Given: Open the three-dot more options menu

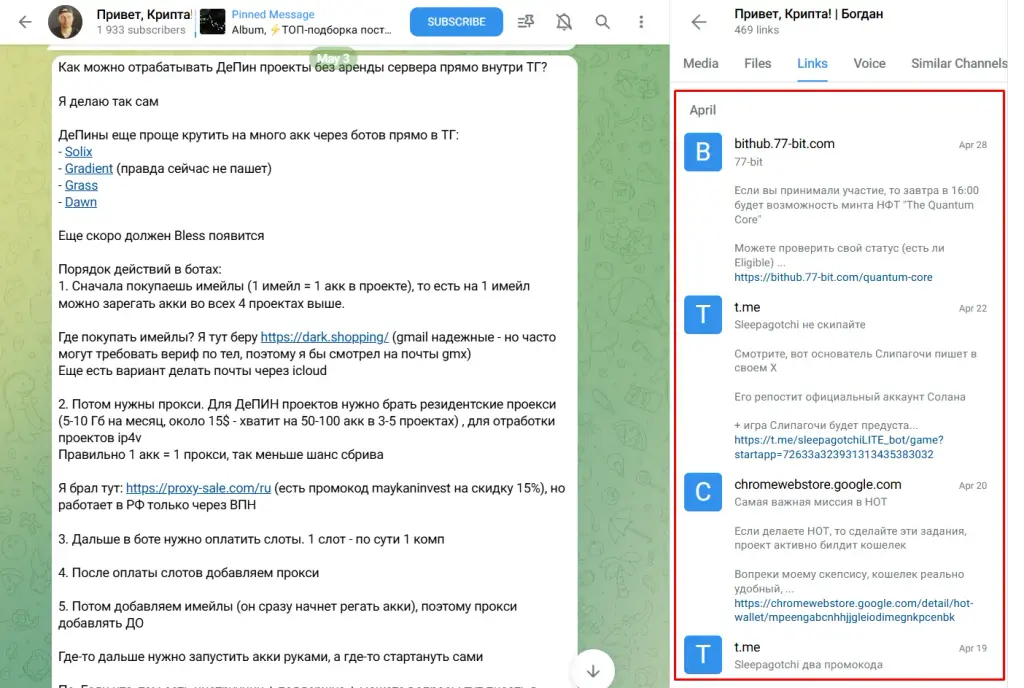Looking at the screenshot, I should coord(641,22).
